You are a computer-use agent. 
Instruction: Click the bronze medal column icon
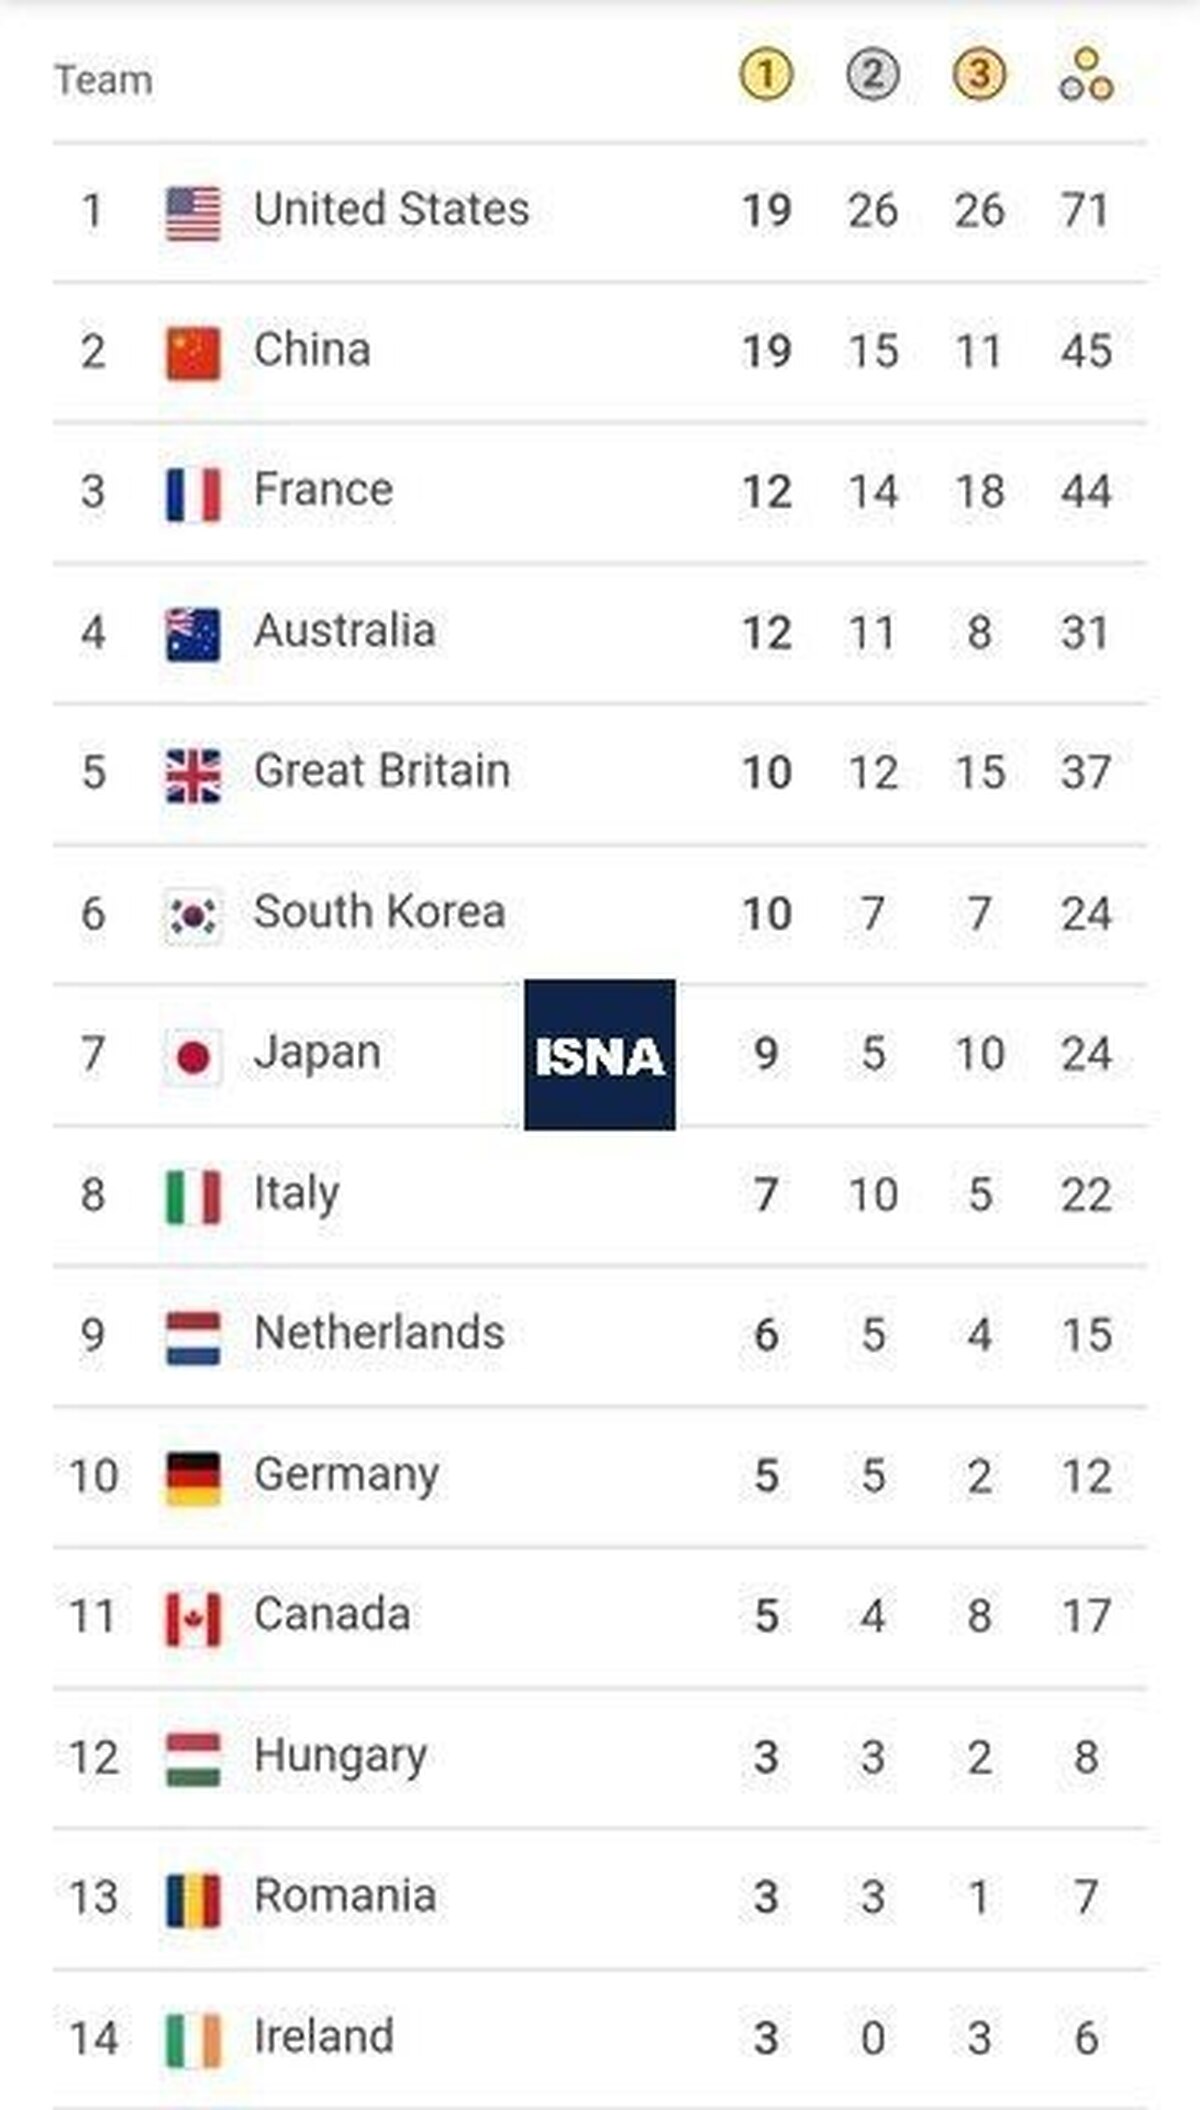[979, 75]
